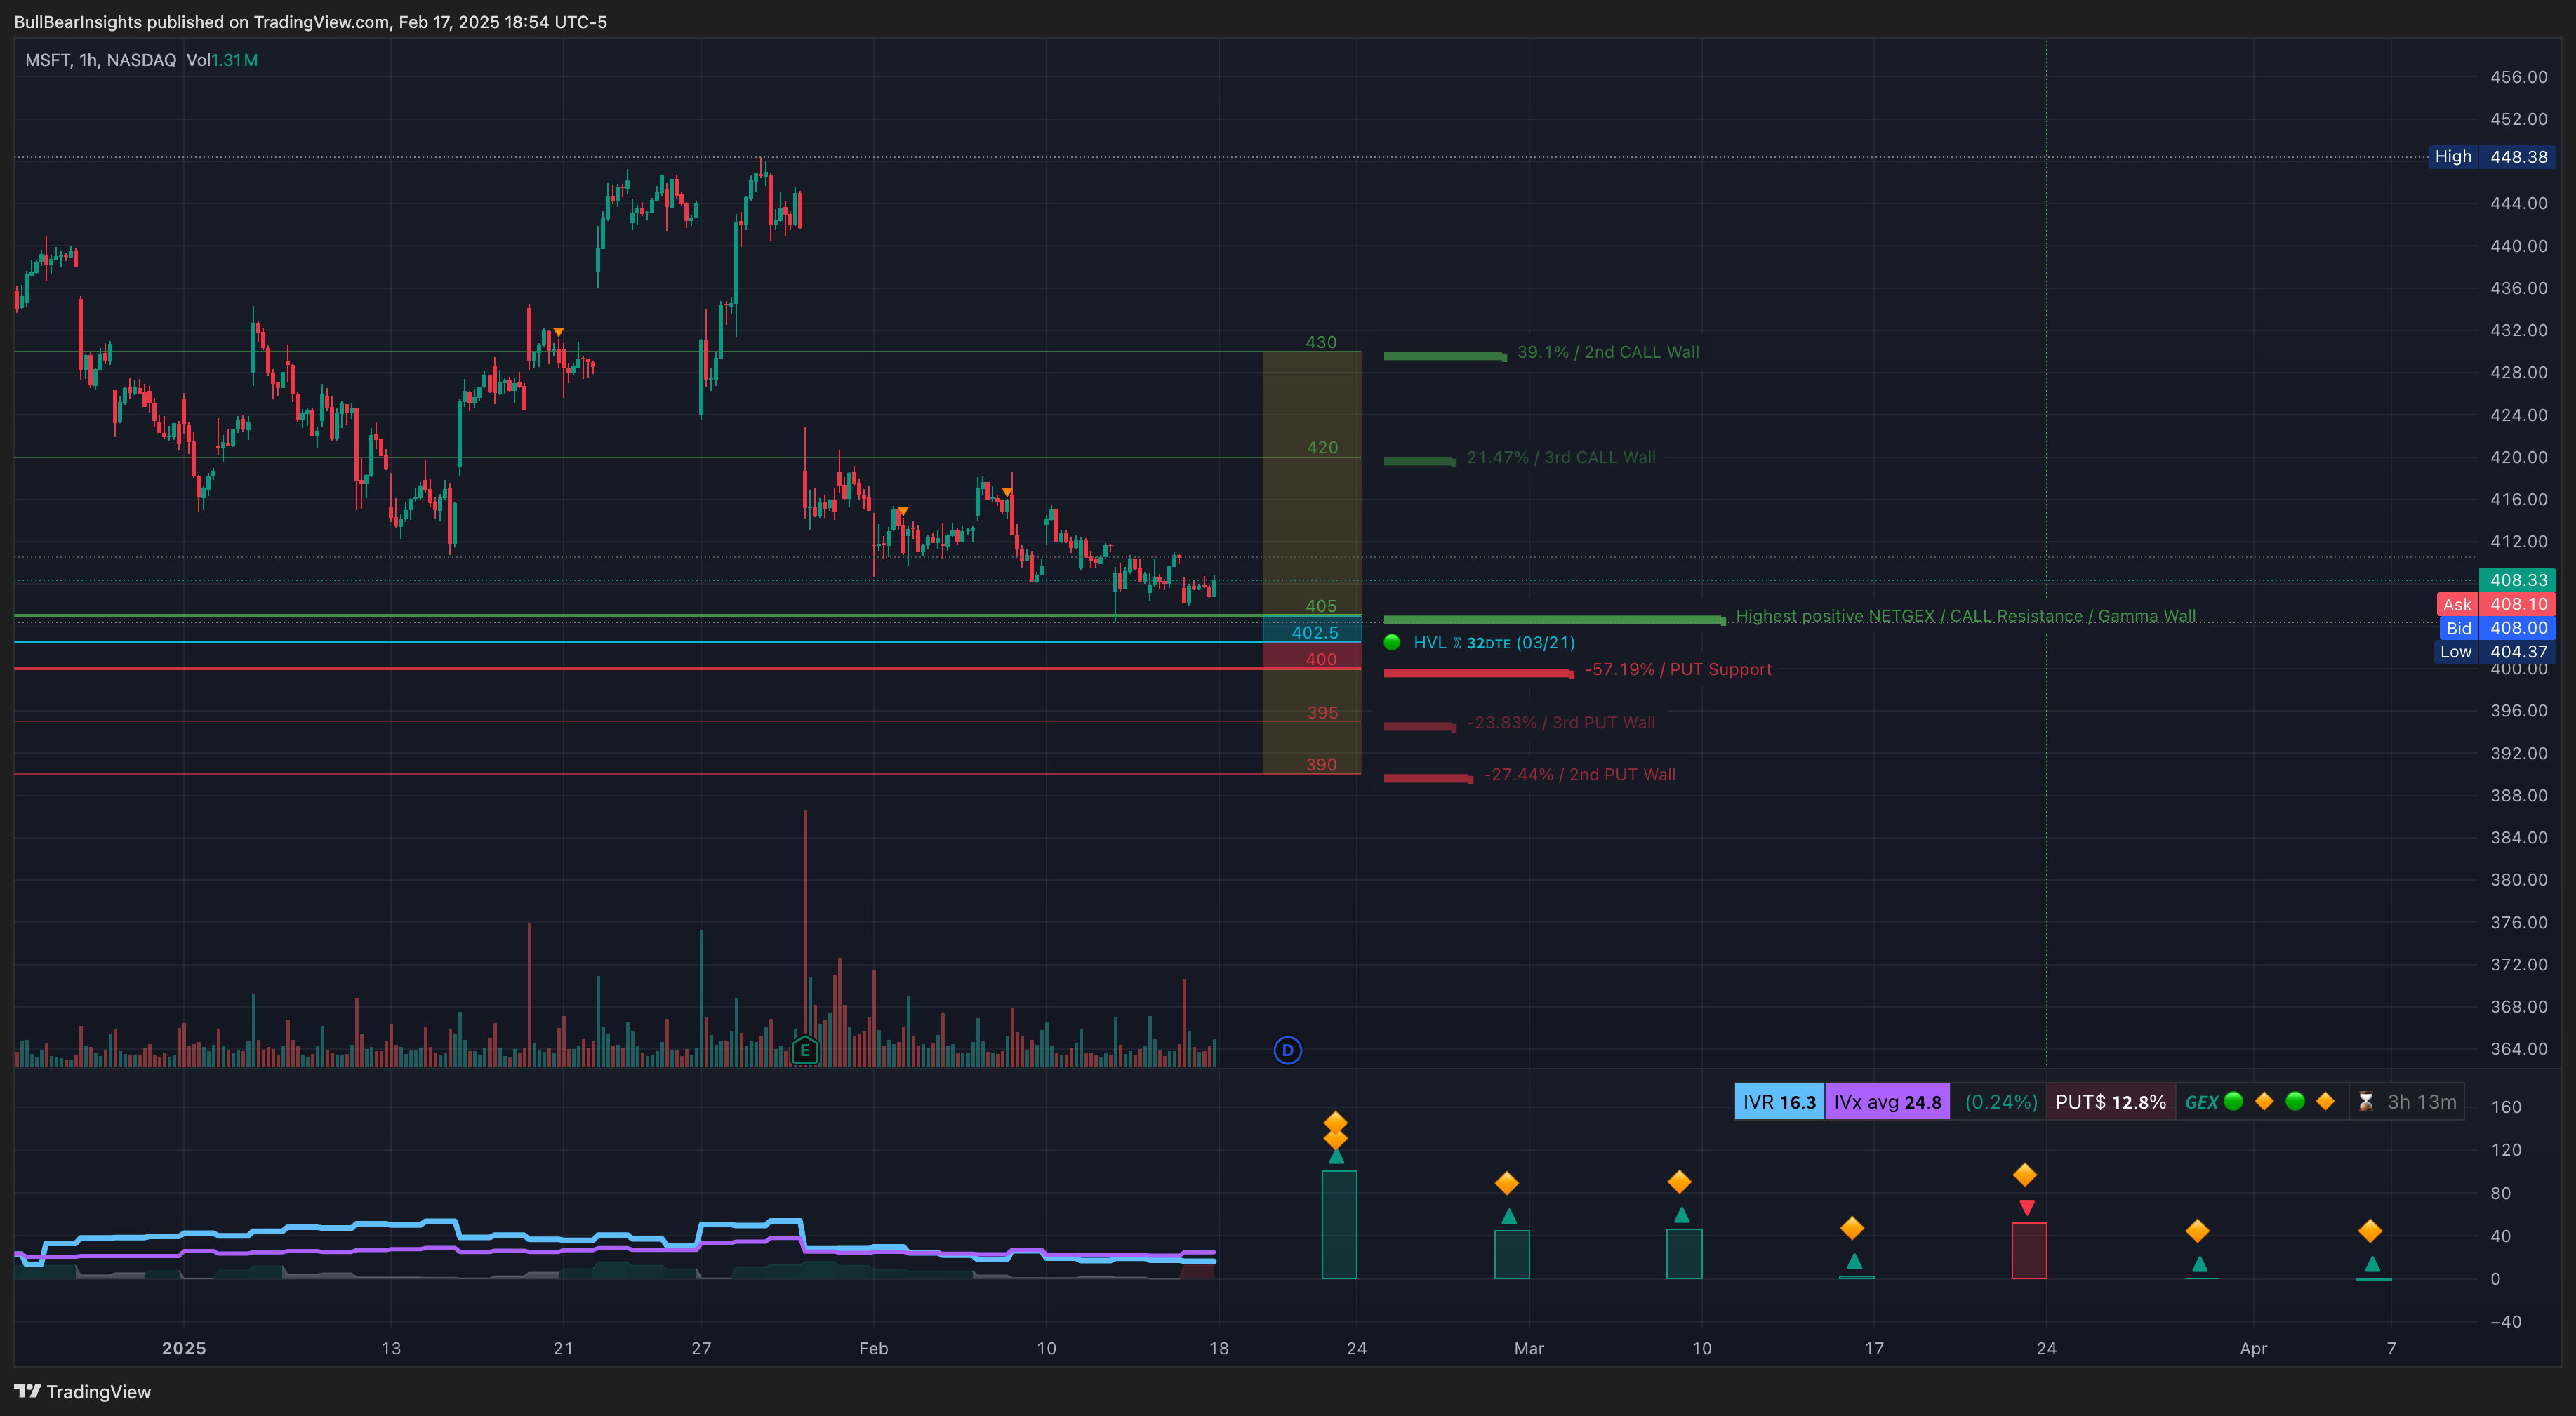This screenshot has height=1416, width=2576.
Task: Click the Apr label on the time axis
Action: click(x=2253, y=1348)
